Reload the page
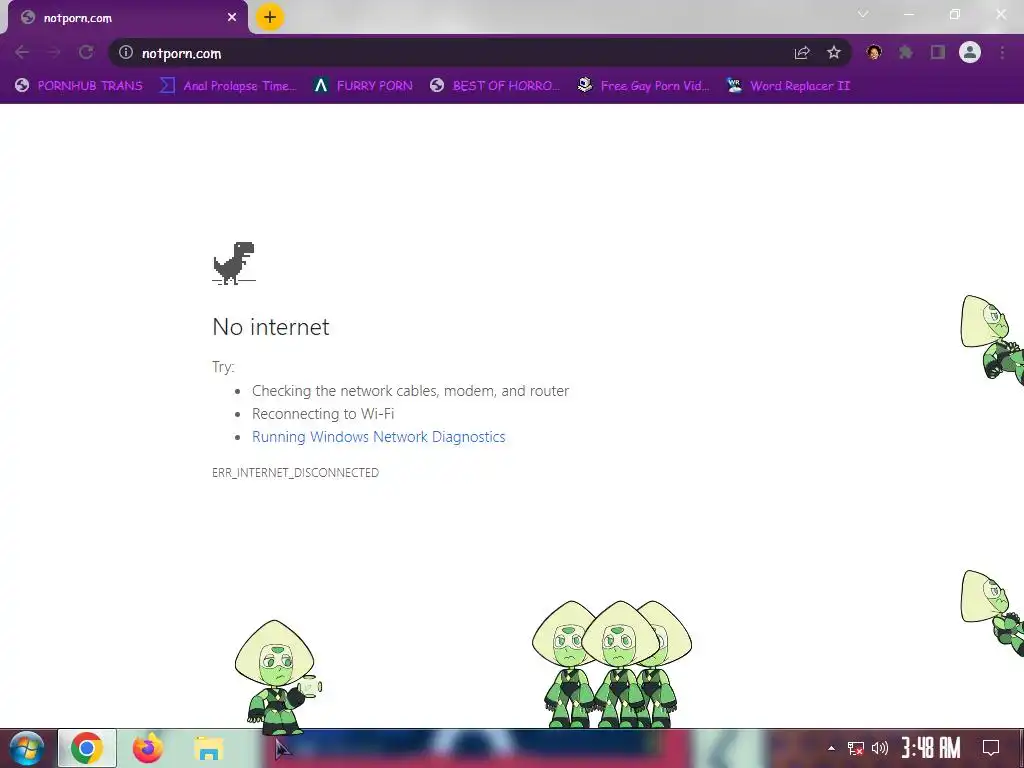Viewport: 1024px width, 768px height. [86, 52]
